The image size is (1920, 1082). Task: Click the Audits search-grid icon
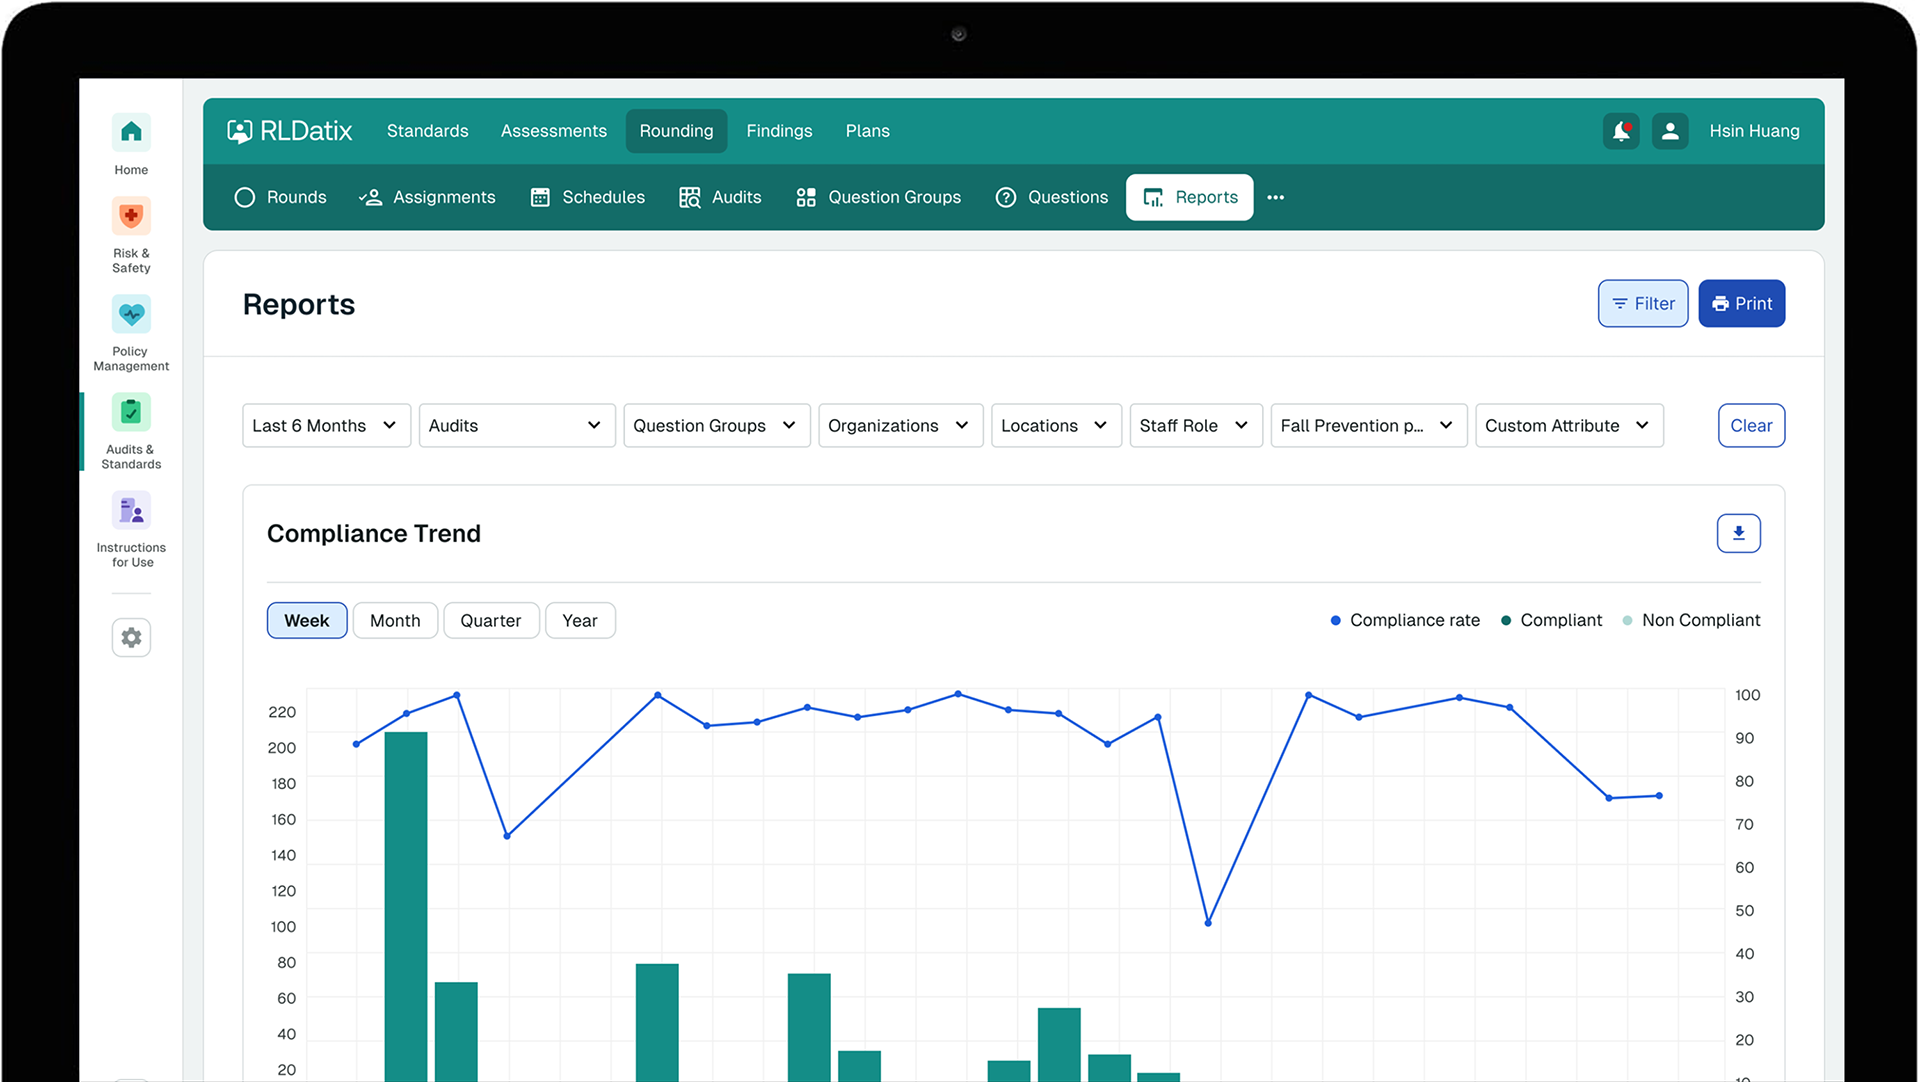[690, 197]
